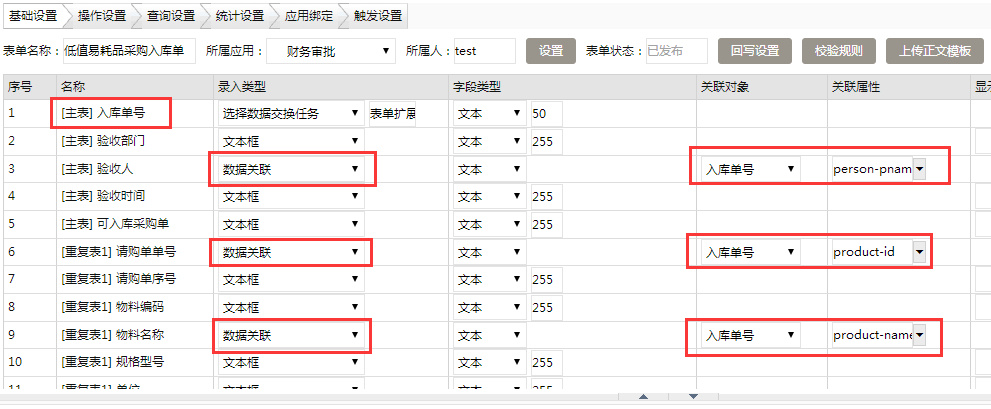Open the 操作设置 tab

point(101,16)
